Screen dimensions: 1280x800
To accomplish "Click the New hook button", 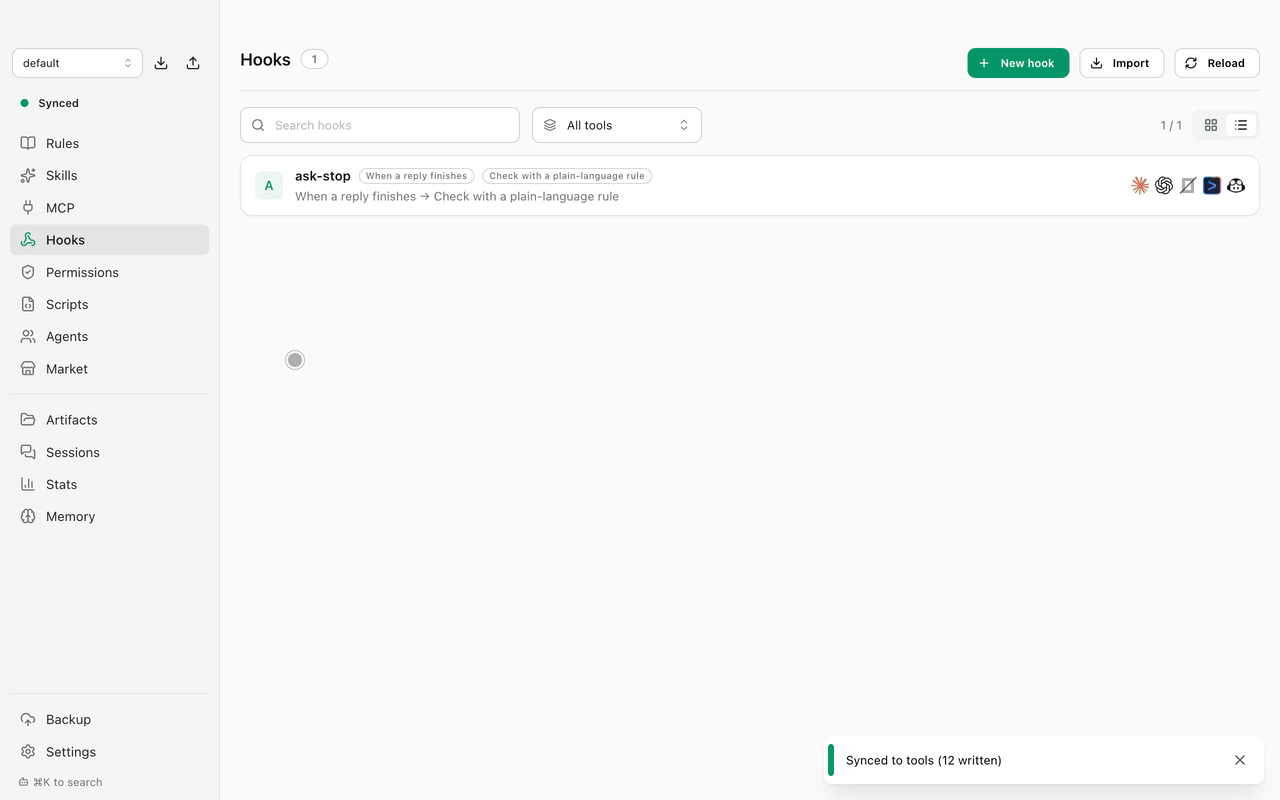I will pyautogui.click(x=1018, y=63).
